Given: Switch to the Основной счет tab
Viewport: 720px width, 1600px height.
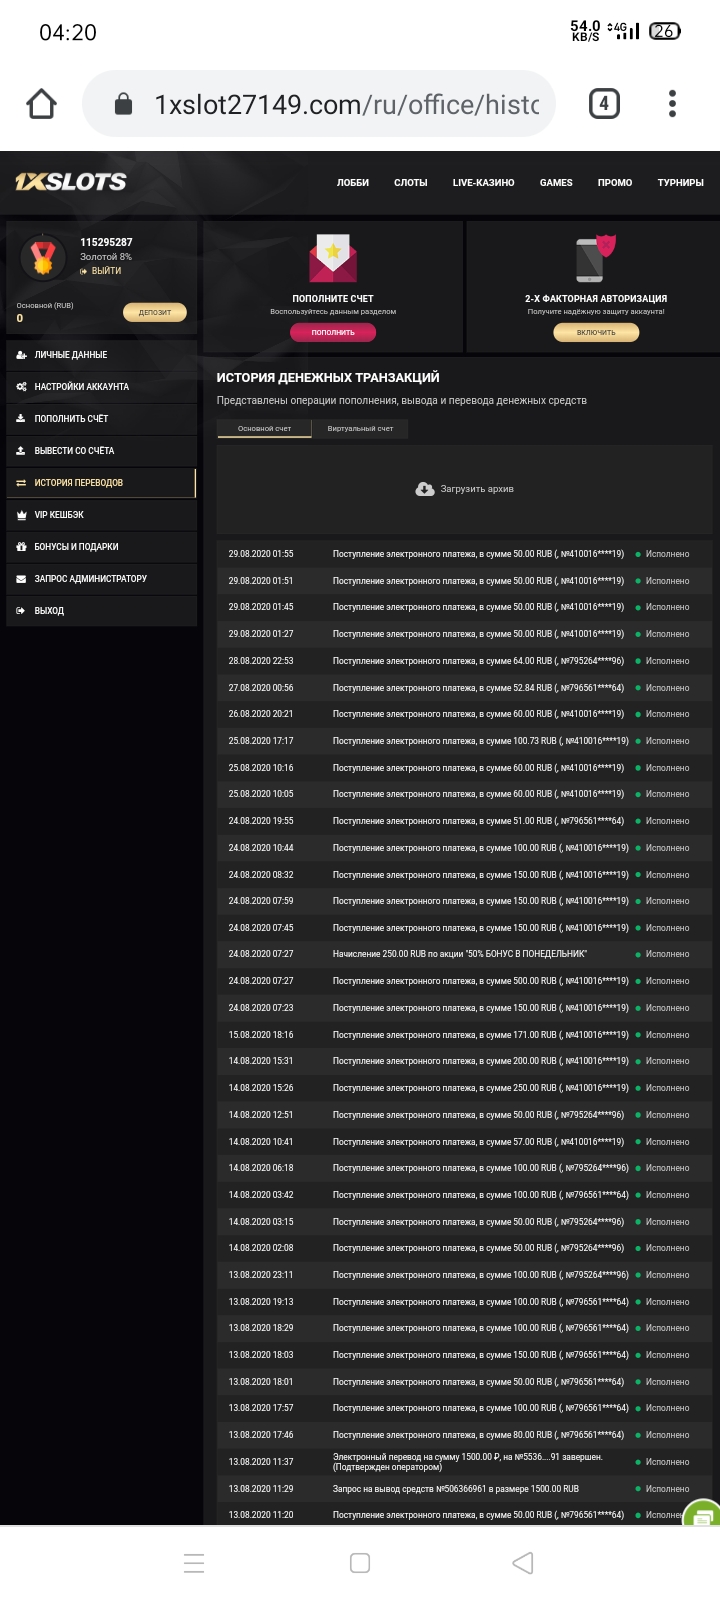Looking at the screenshot, I should (264, 429).
